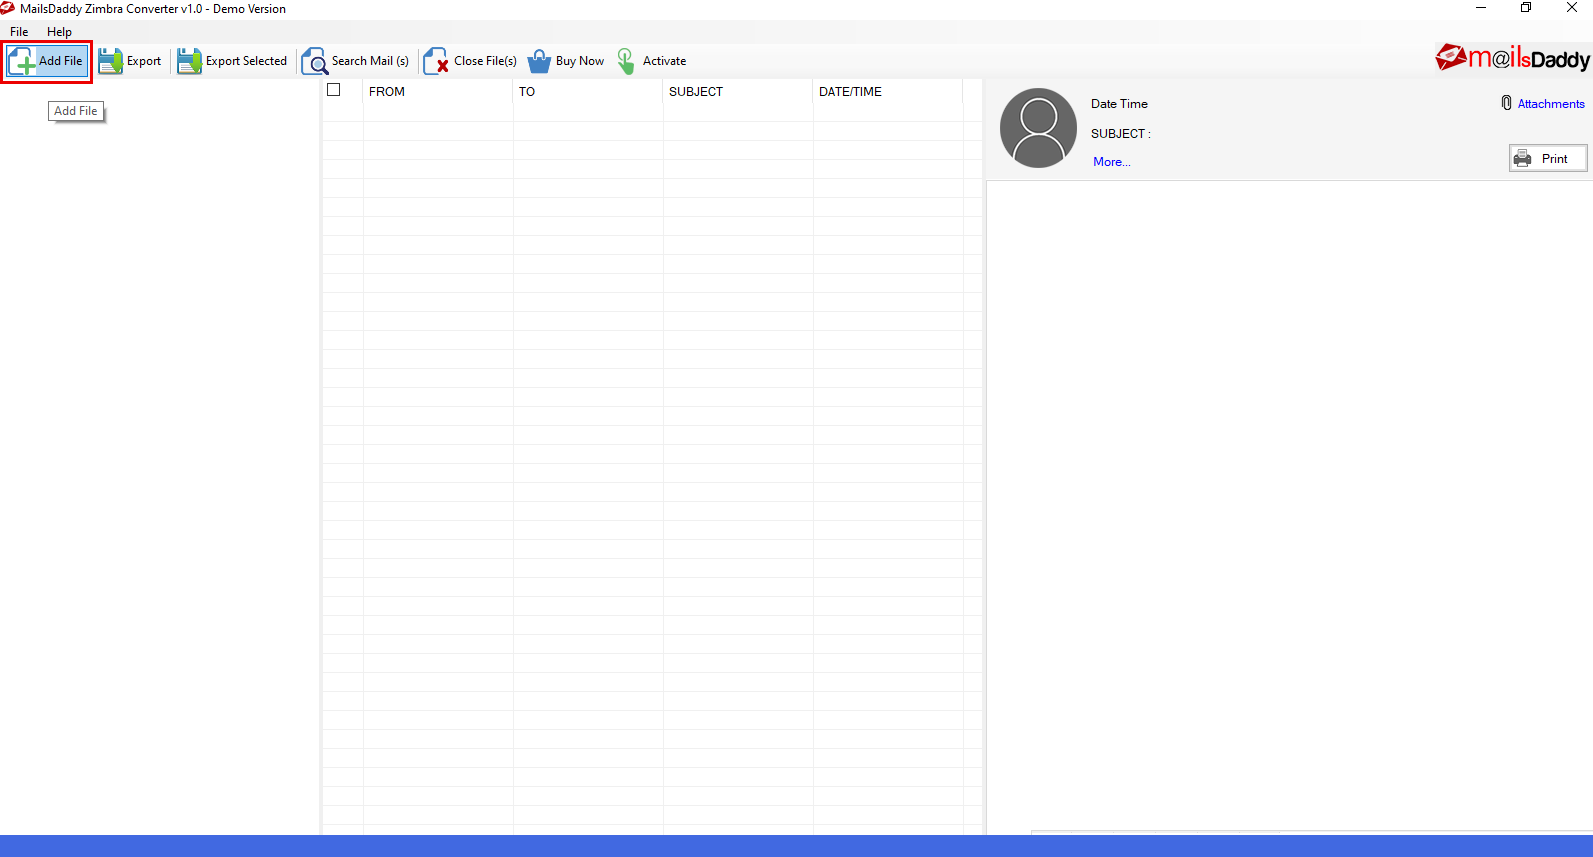Click the Export toolbar button
The height and width of the screenshot is (857, 1593).
point(130,61)
